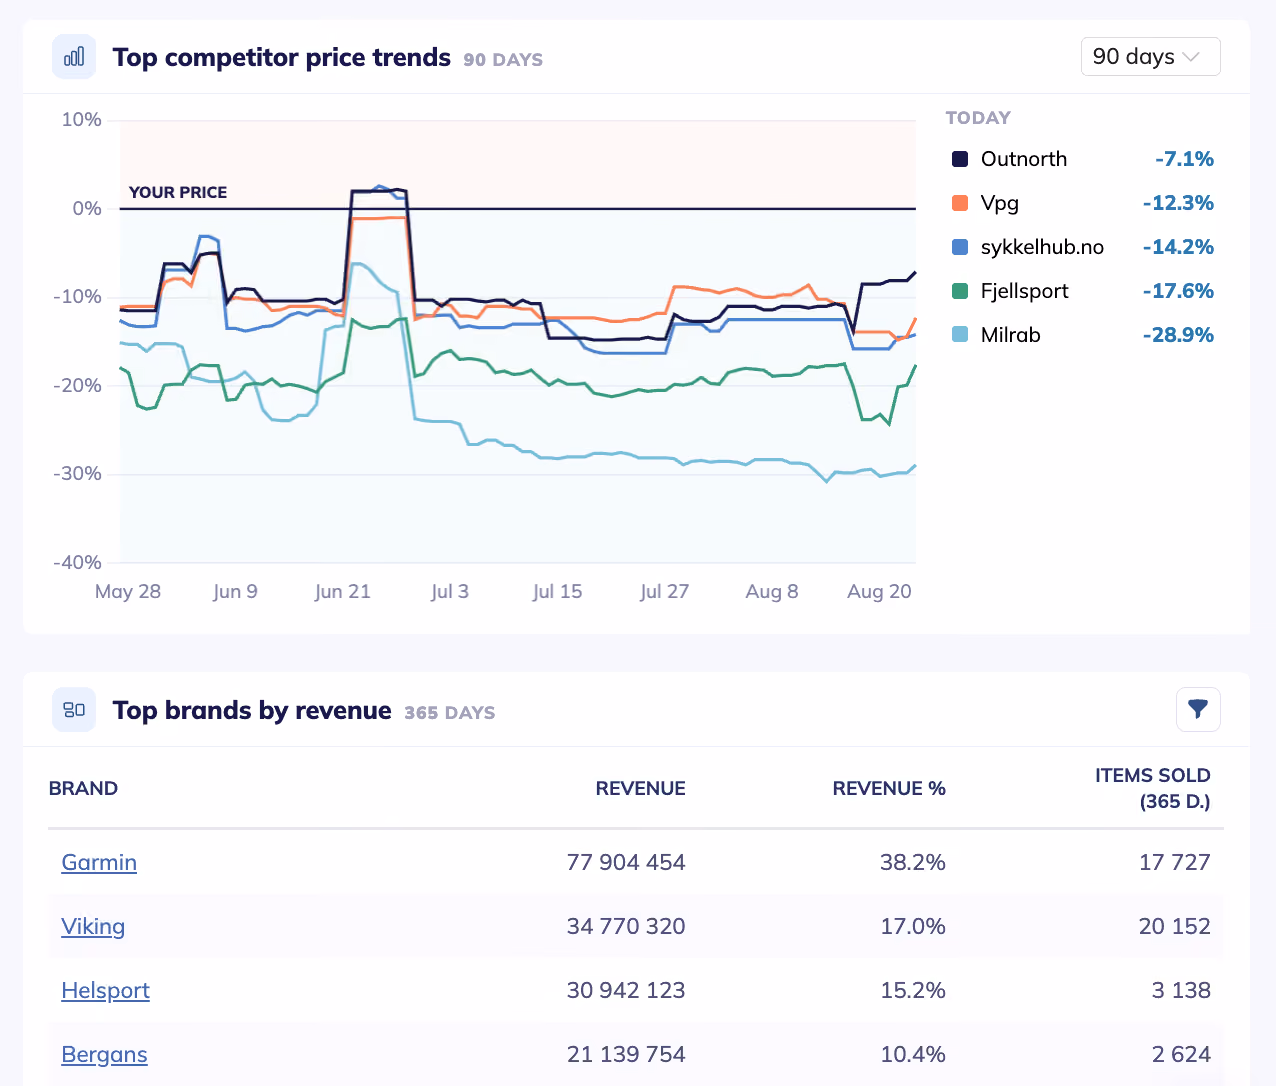Screen dimensions: 1276x1086
Task: Click Outnorth's -7.1% value
Action: [x=1184, y=159]
